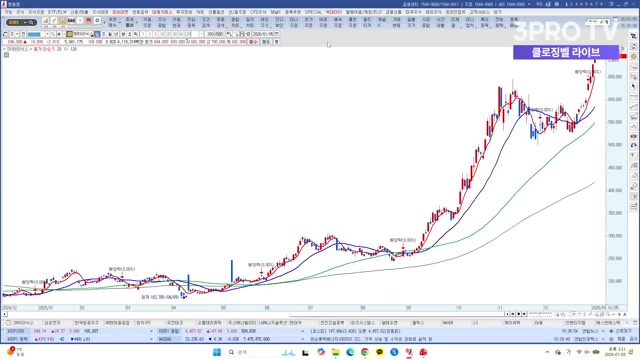Zoom in the chart with the plus icon
640x360 pixels.
(619, 314)
